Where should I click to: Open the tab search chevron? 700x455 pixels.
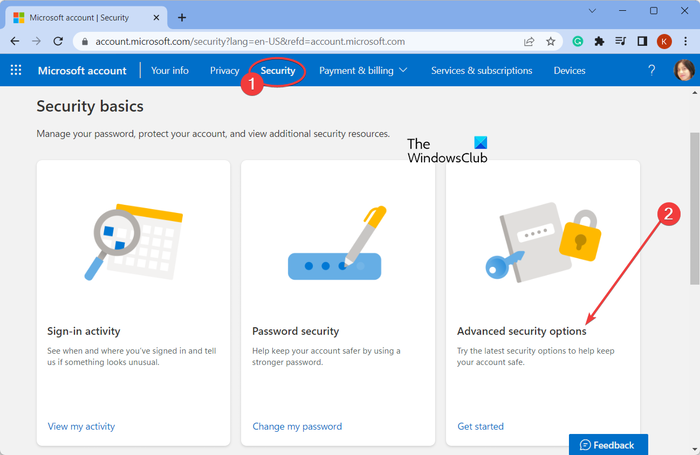tap(592, 11)
